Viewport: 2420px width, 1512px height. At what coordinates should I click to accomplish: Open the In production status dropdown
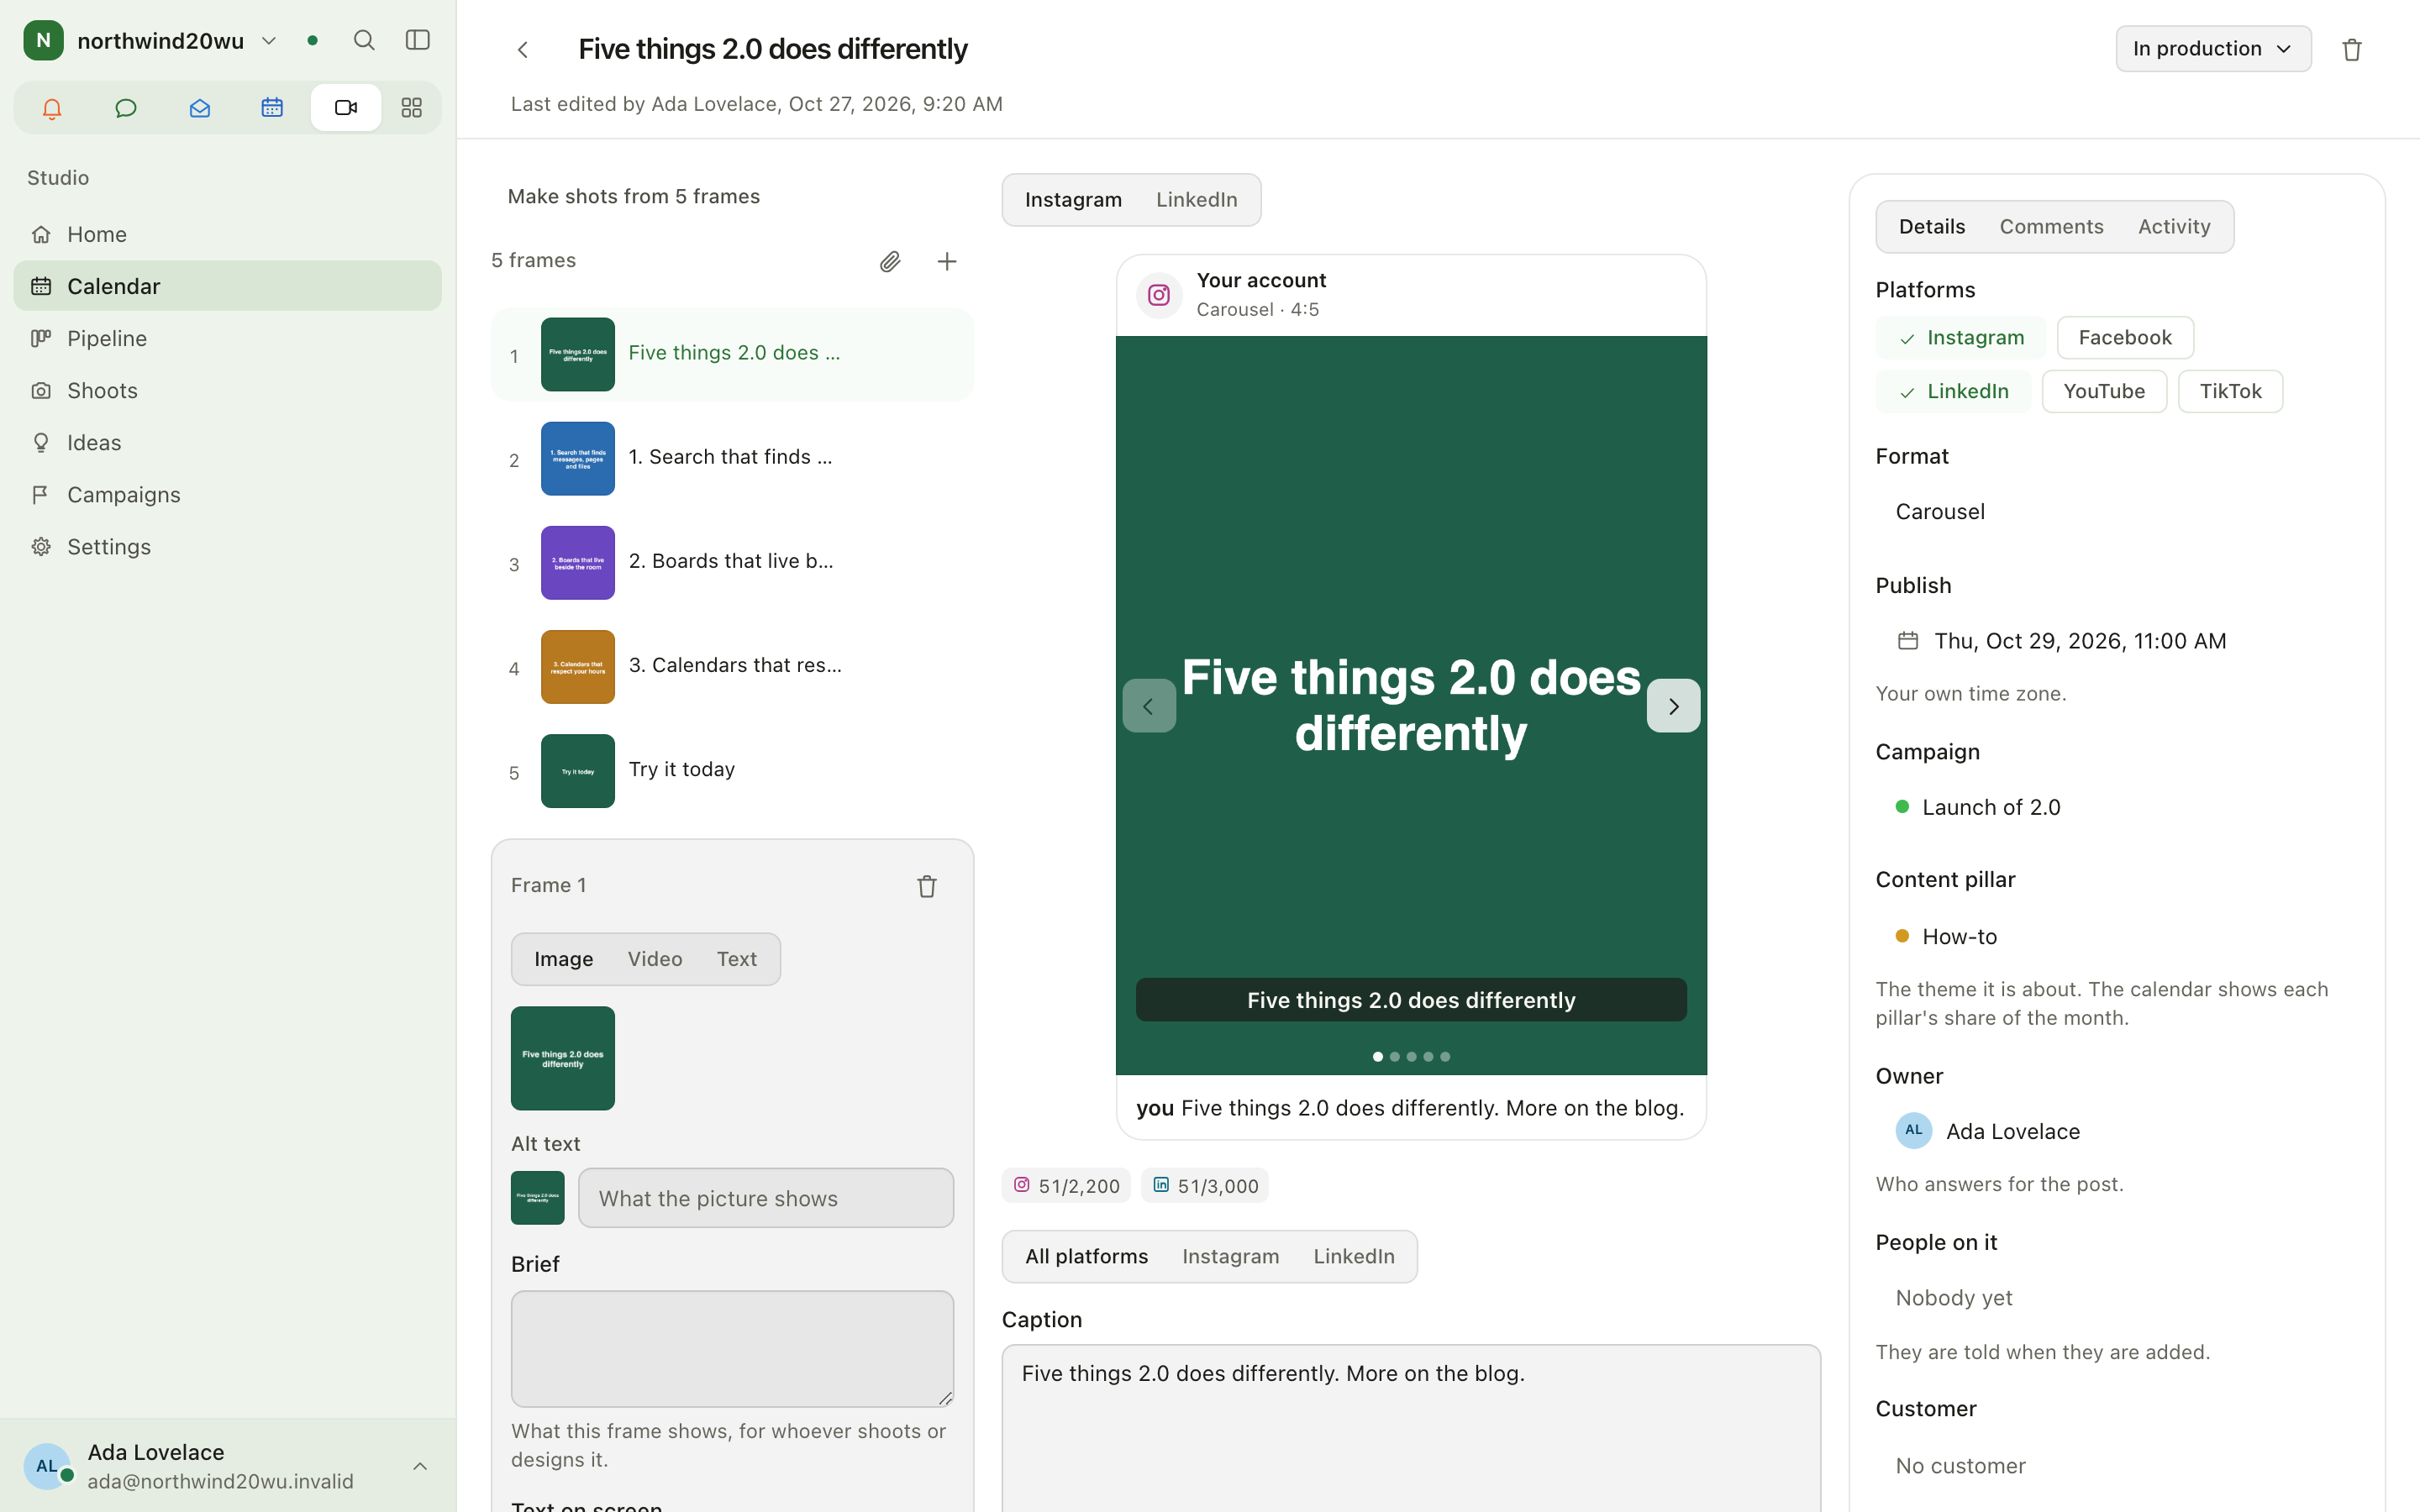[x=2213, y=49]
